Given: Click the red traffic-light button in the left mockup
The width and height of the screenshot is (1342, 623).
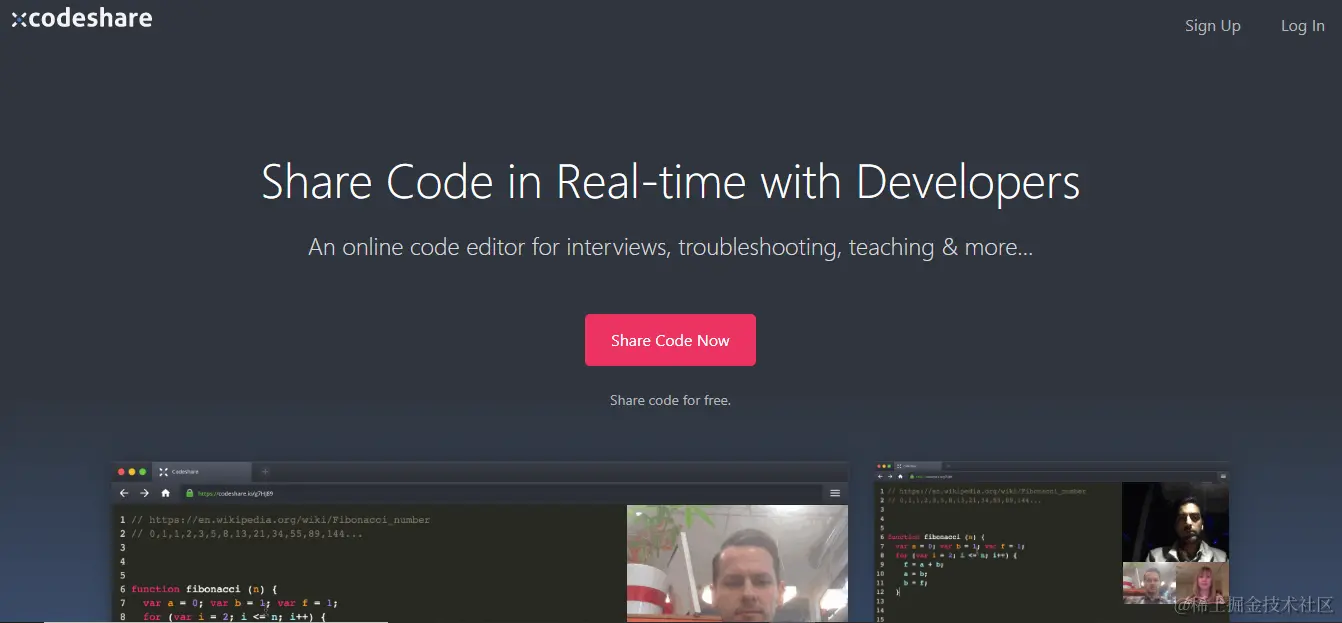Looking at the screenshot, I should point(122,471).
